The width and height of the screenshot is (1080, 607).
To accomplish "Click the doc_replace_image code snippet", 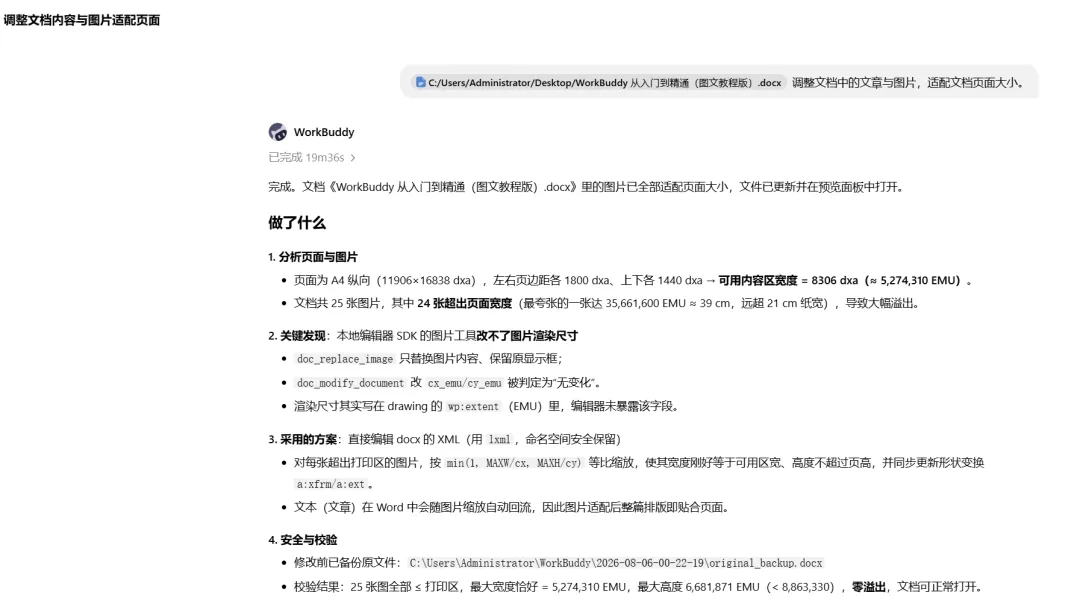I will pyautogui.click(x=344, y=359).
